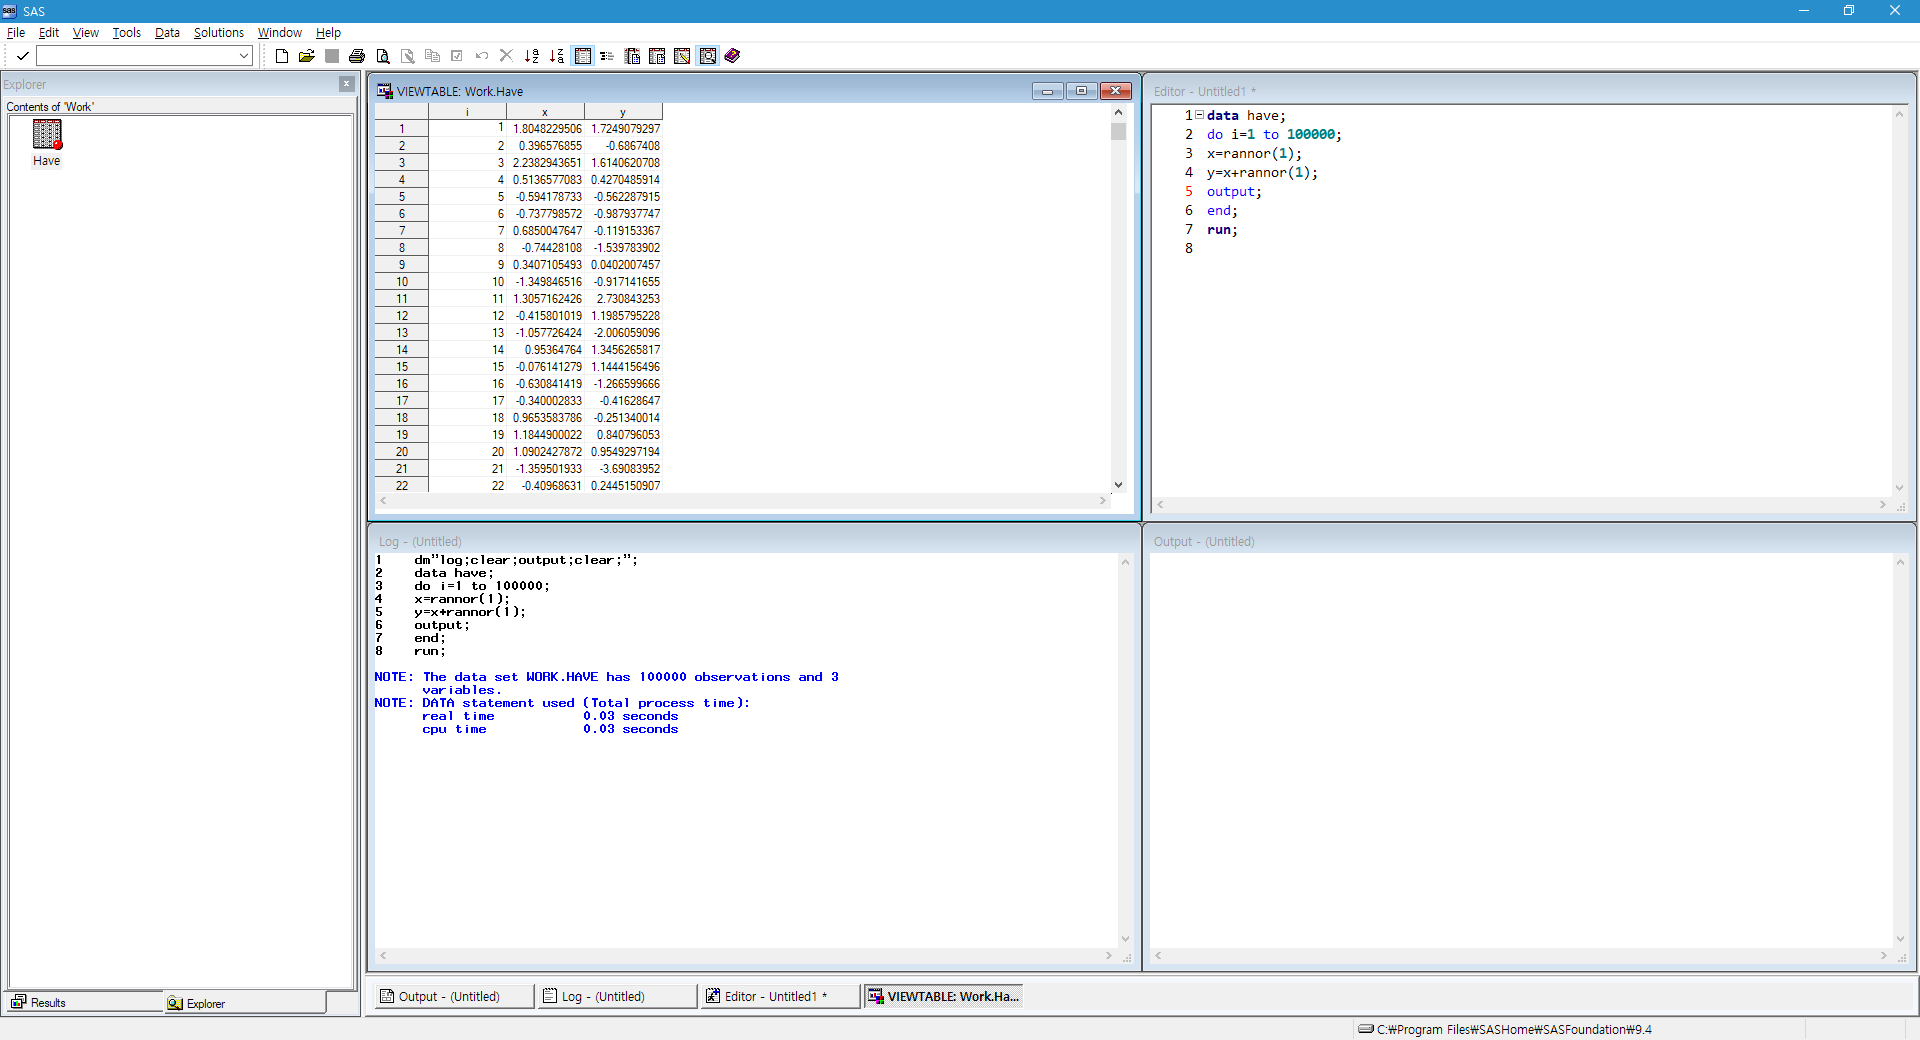Switch on Form View mode
Viewport: 1920px width, 1040px height.
click(607, 56)
